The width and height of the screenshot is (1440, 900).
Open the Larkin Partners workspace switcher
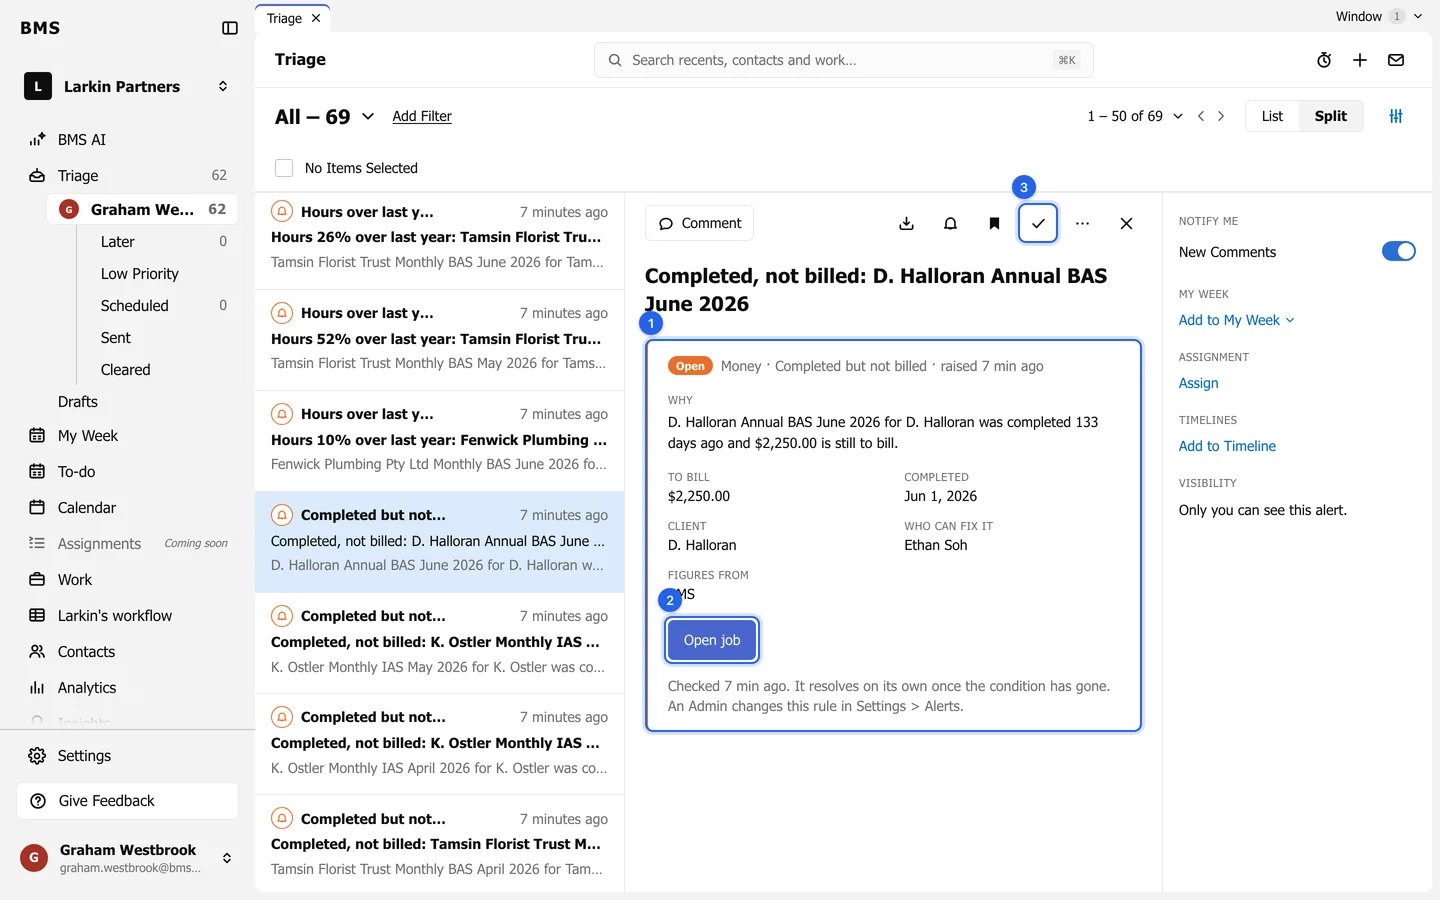click(128, 86)
